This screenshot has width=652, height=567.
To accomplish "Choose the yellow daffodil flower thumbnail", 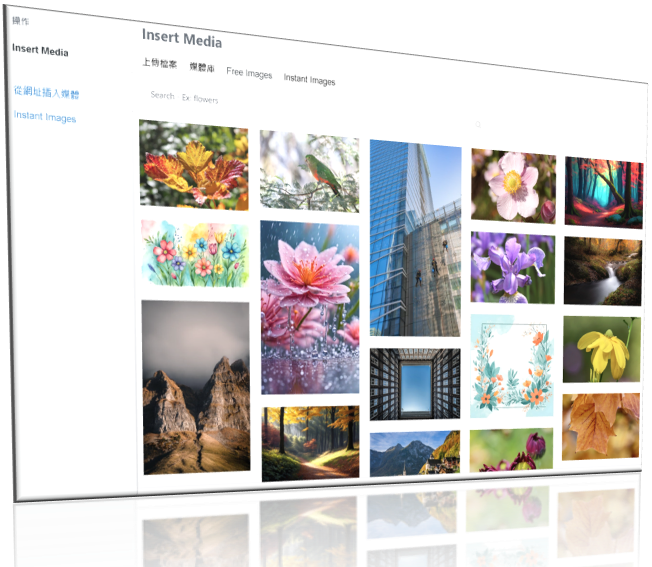I will [x=601, y=348].
